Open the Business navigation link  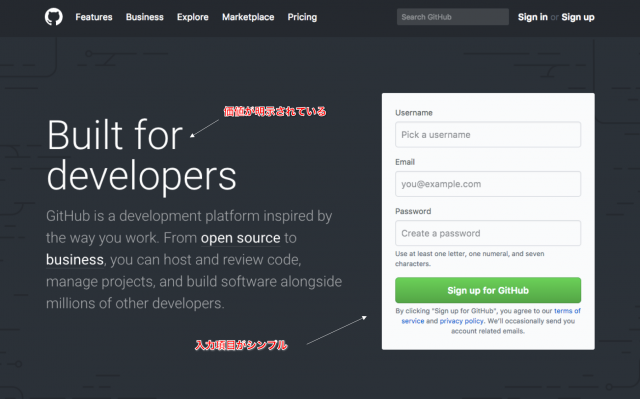[144, 17]
